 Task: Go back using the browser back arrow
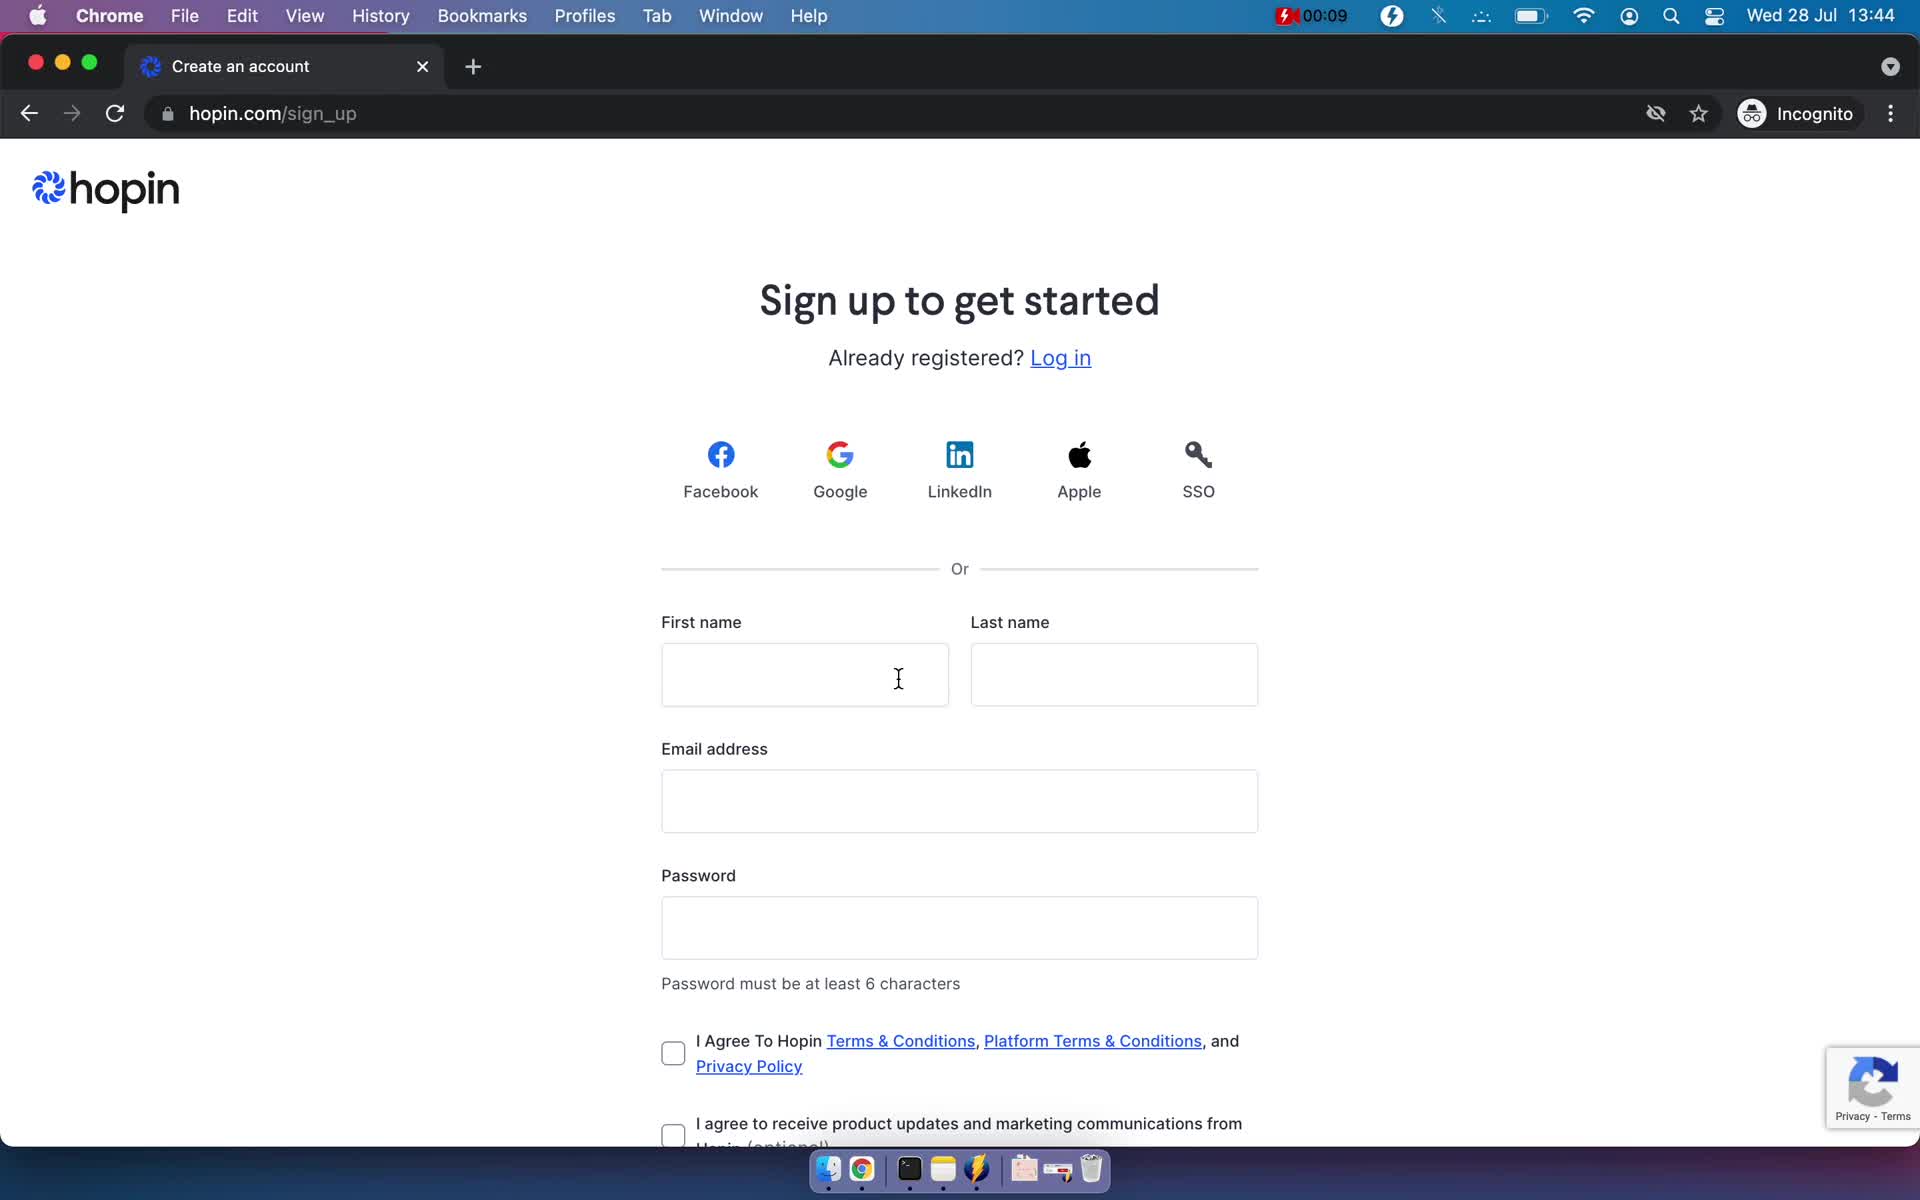29,114
